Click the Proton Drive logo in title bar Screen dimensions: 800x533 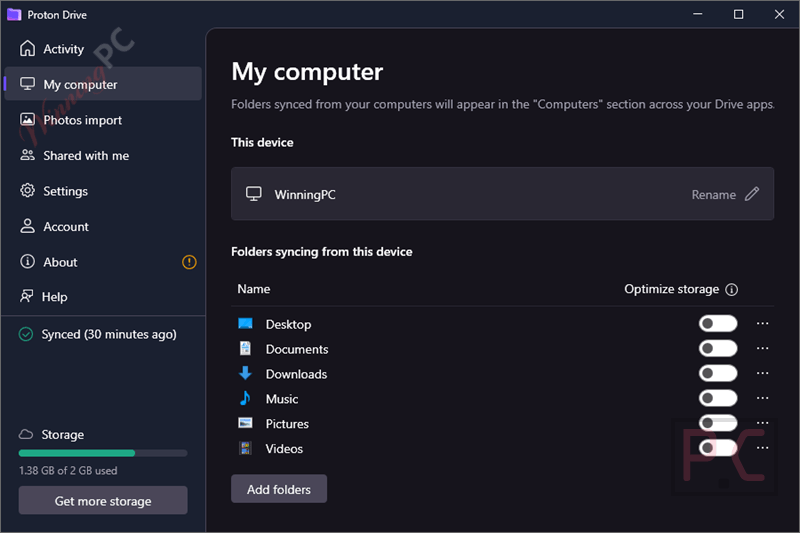click(x=14, y=14)
